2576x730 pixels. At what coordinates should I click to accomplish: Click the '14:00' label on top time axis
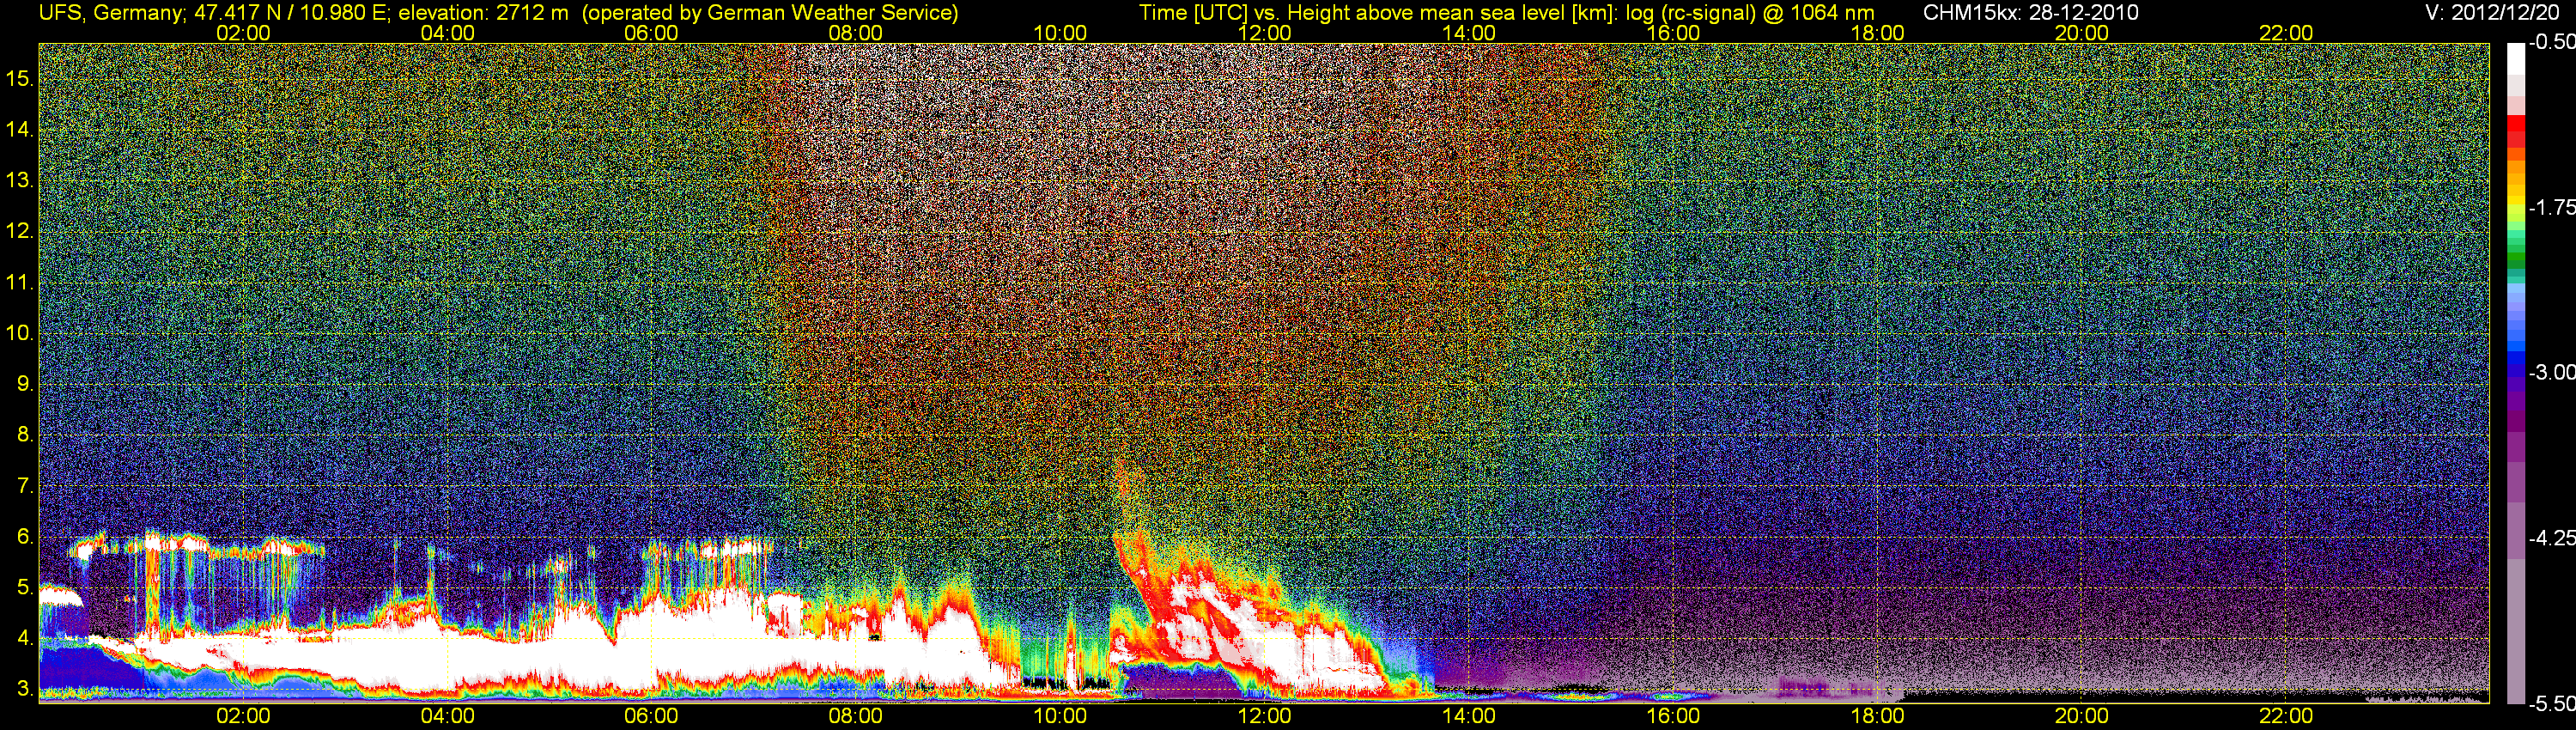click(1469, 33)
